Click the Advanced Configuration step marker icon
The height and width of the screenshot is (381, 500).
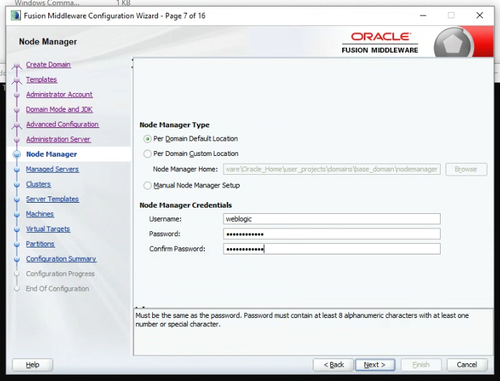tap(17, 125)
